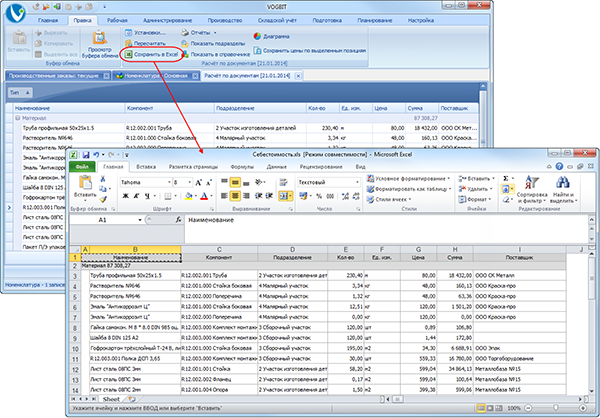600x418 pixels.
Task: Toggle bold Ж formatting
Action: pyautogui.click(x=125, y=196)
